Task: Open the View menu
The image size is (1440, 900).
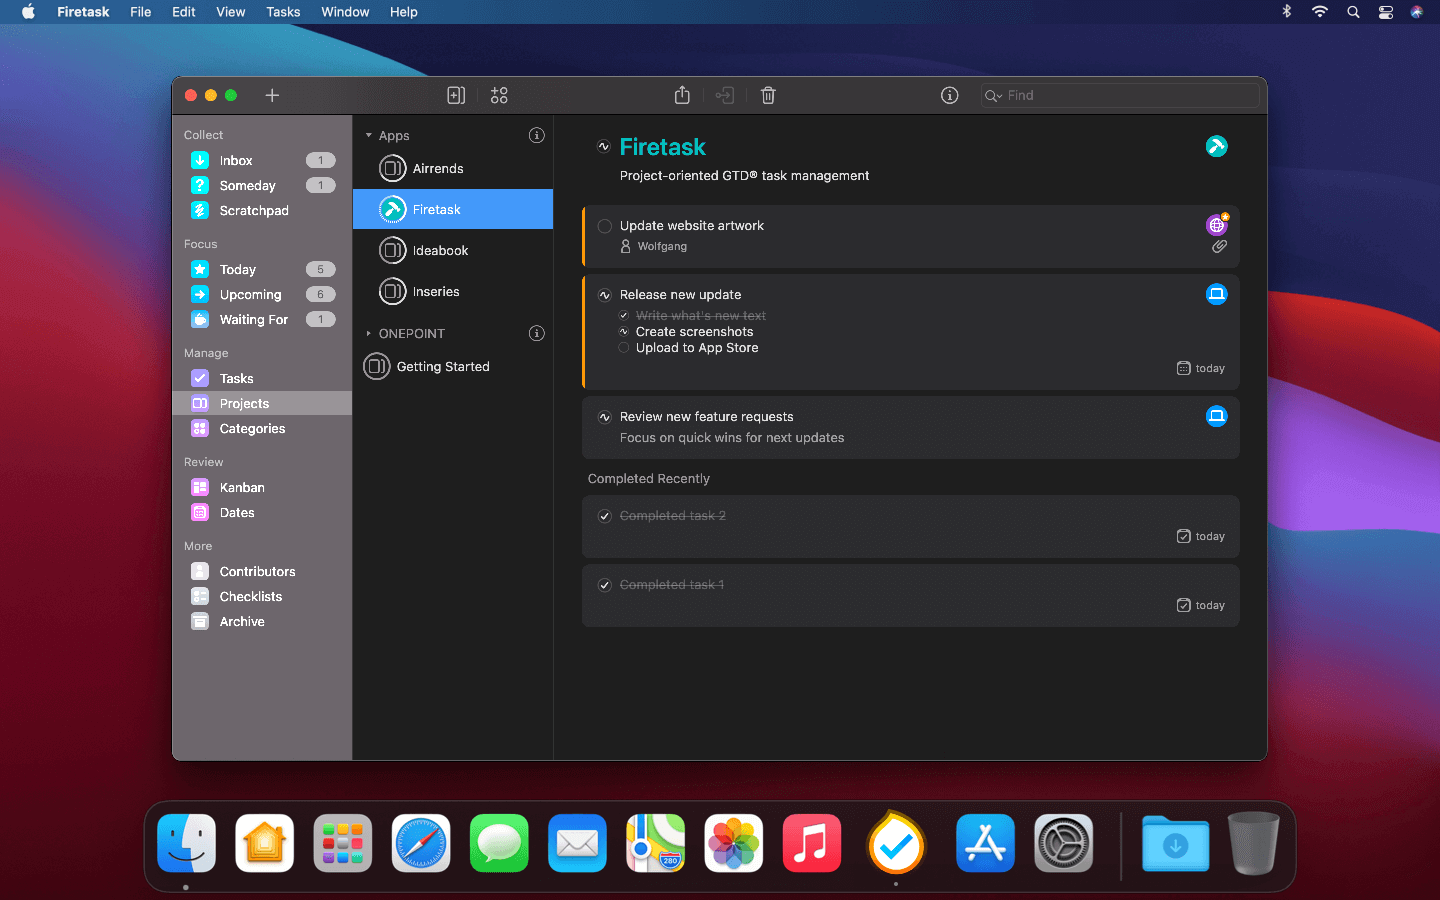Action: click(x=230, y=12)
